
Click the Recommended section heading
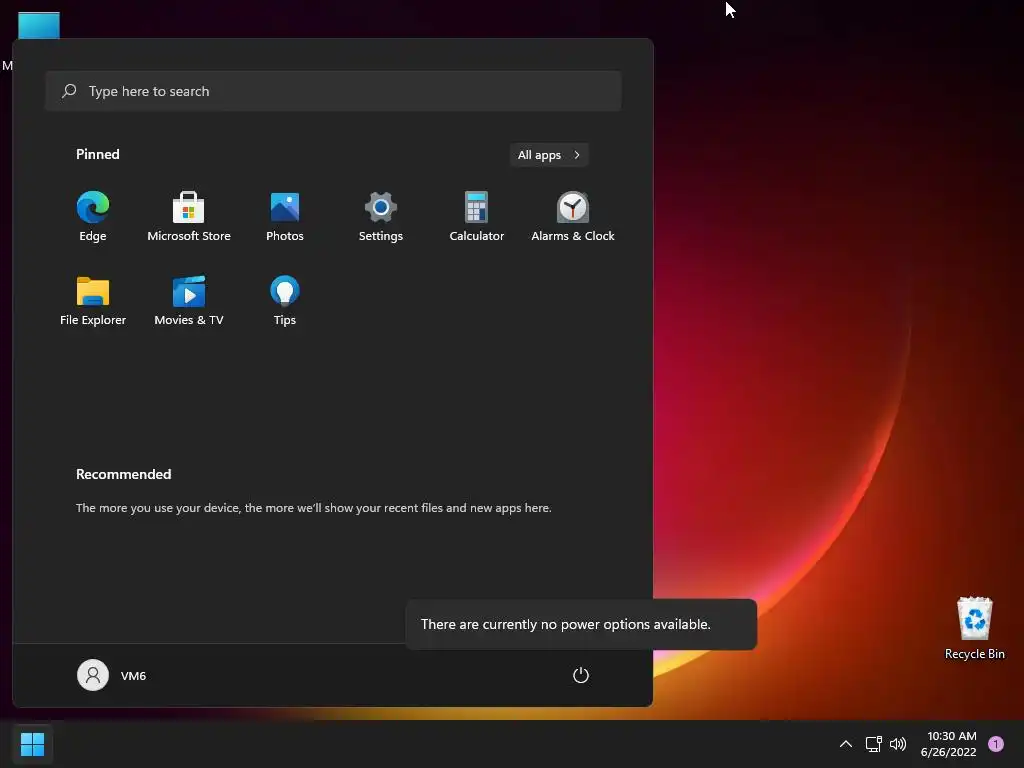(x=123, y=474)
